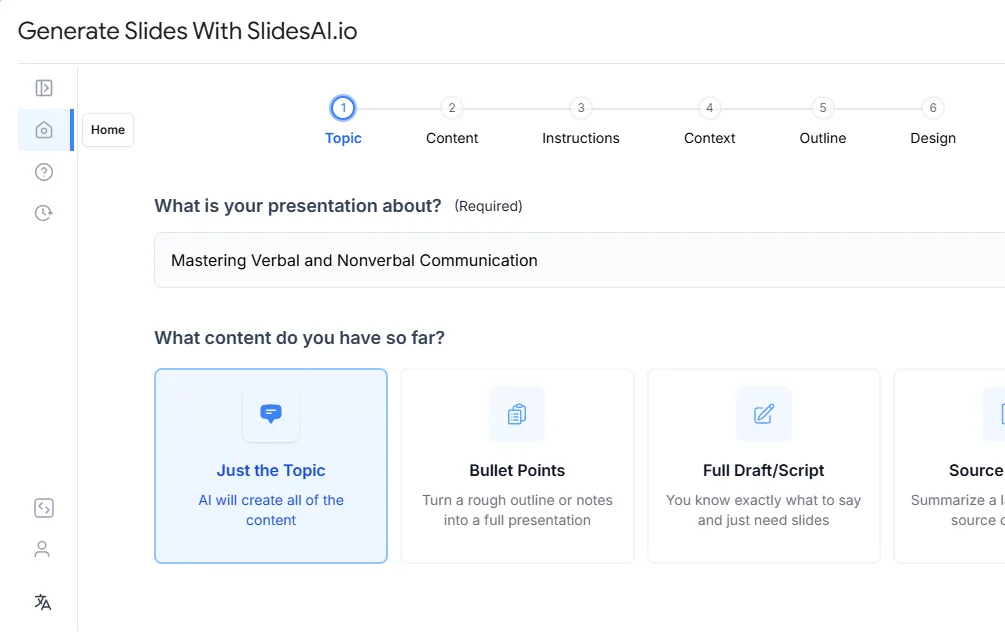1005x641 pixels.
Task: Click the Home tooltip label
Action: 108,130
